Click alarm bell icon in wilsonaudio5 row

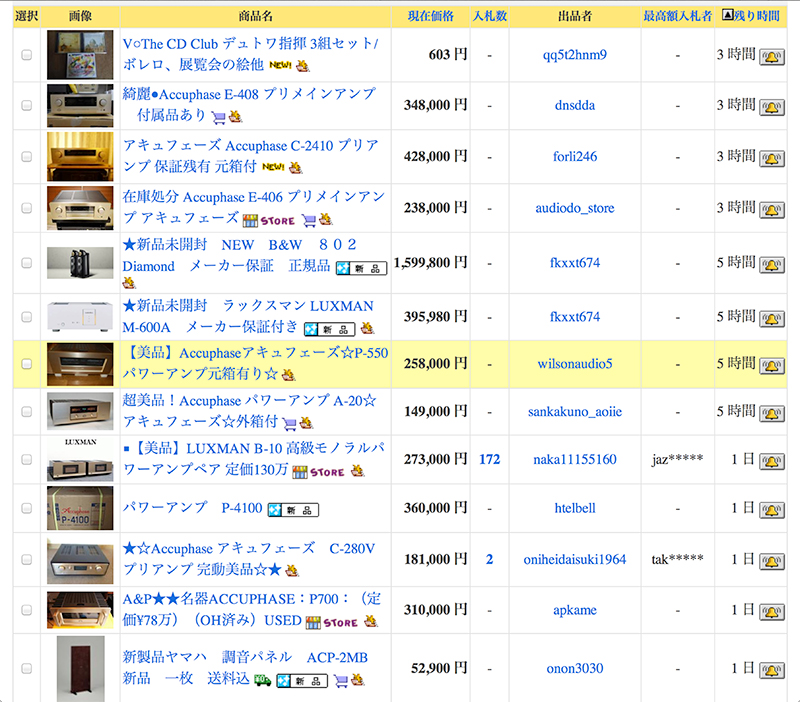pos(771,366)
